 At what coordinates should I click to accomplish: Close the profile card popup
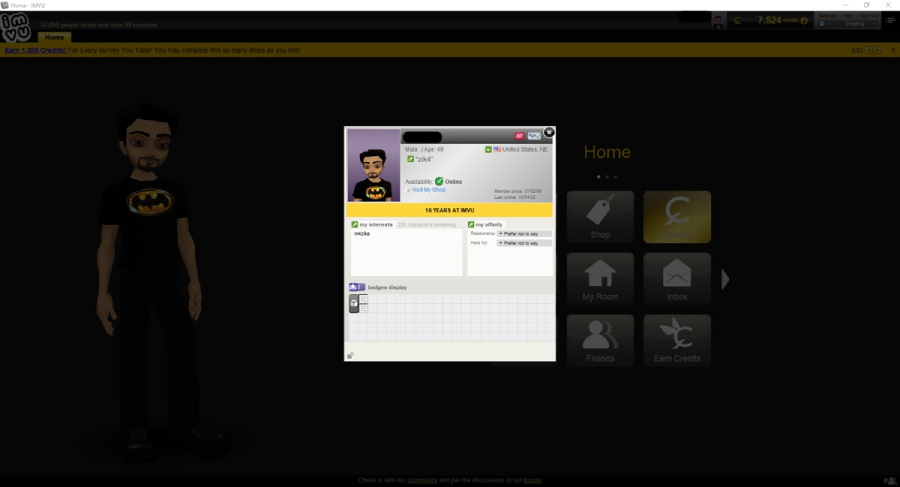[549, 133]
